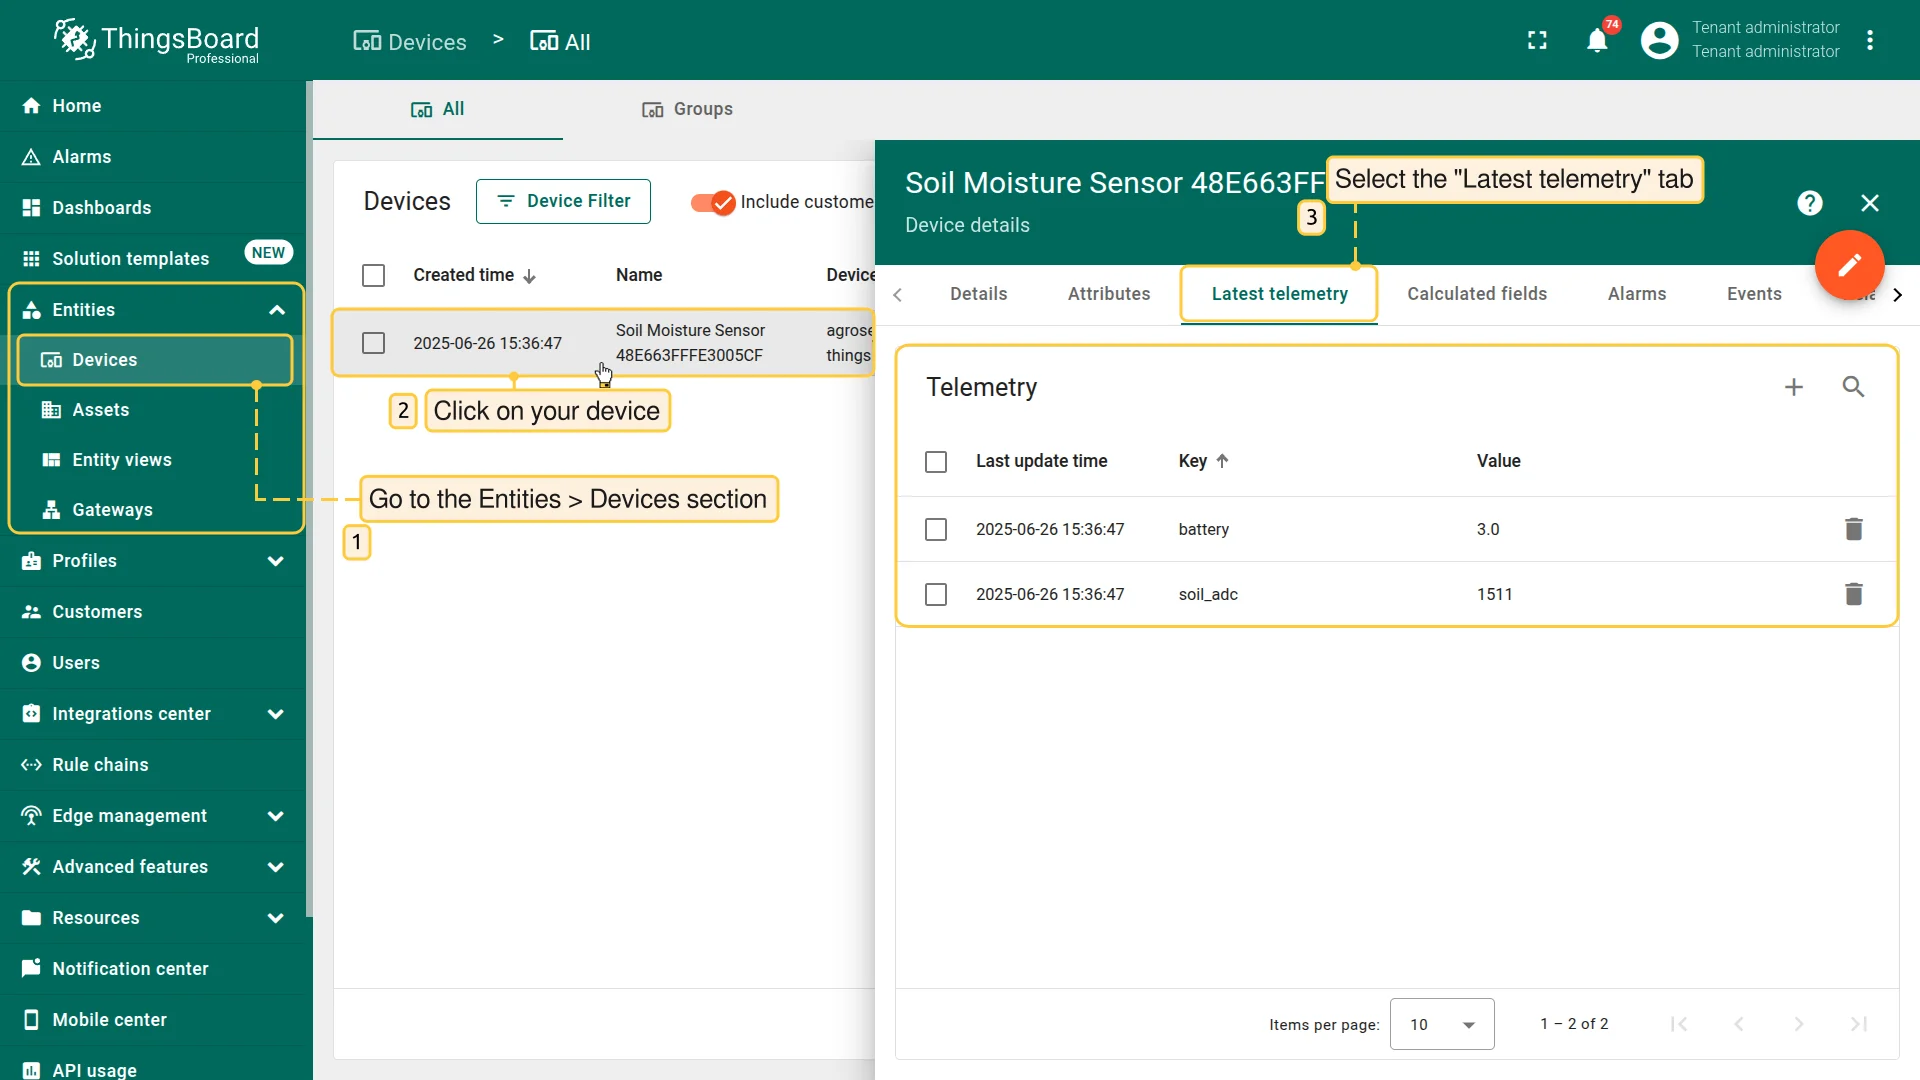Click Devices in the breadcrumb
Screen dimensions: 1920x1080
[410, 42]
